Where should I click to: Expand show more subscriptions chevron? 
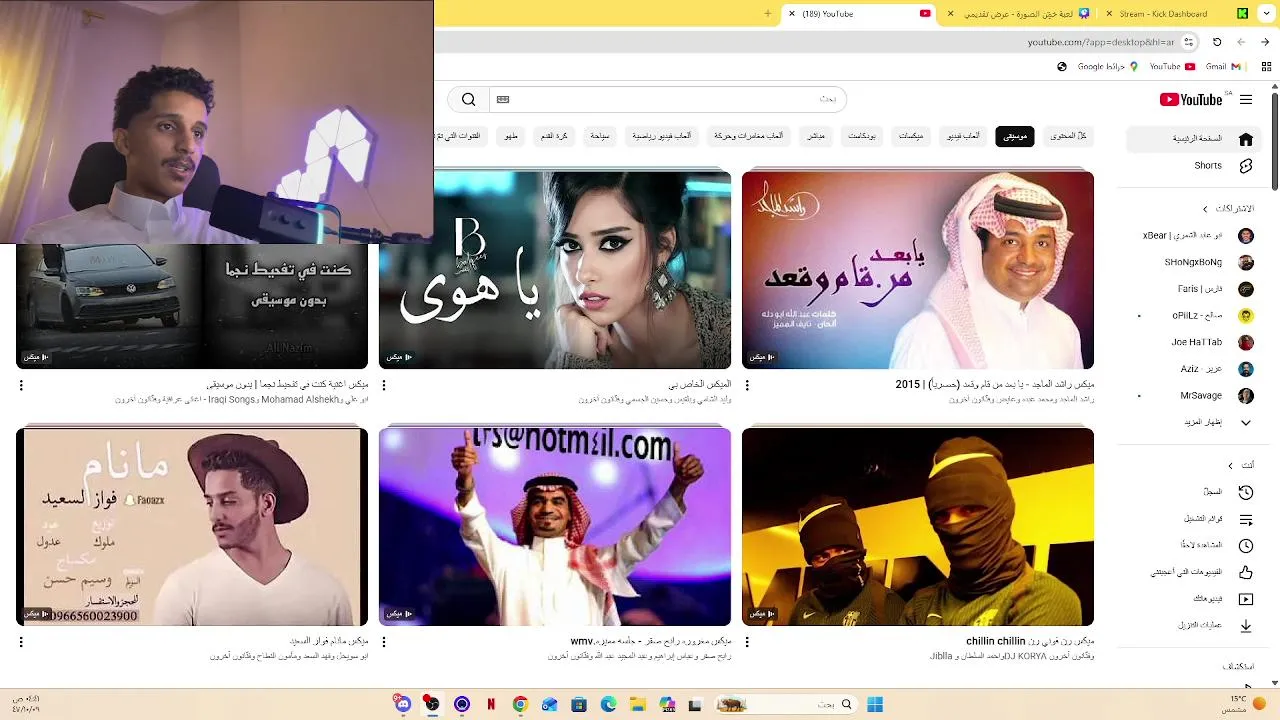pos(1246,423)
